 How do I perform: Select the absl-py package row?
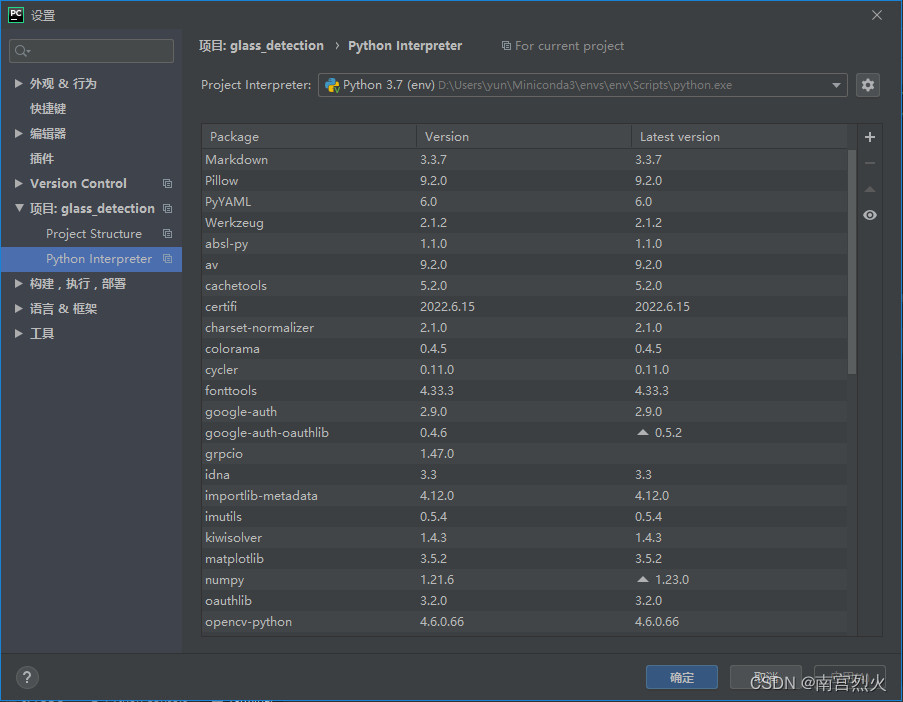click(x=525, y=244)
